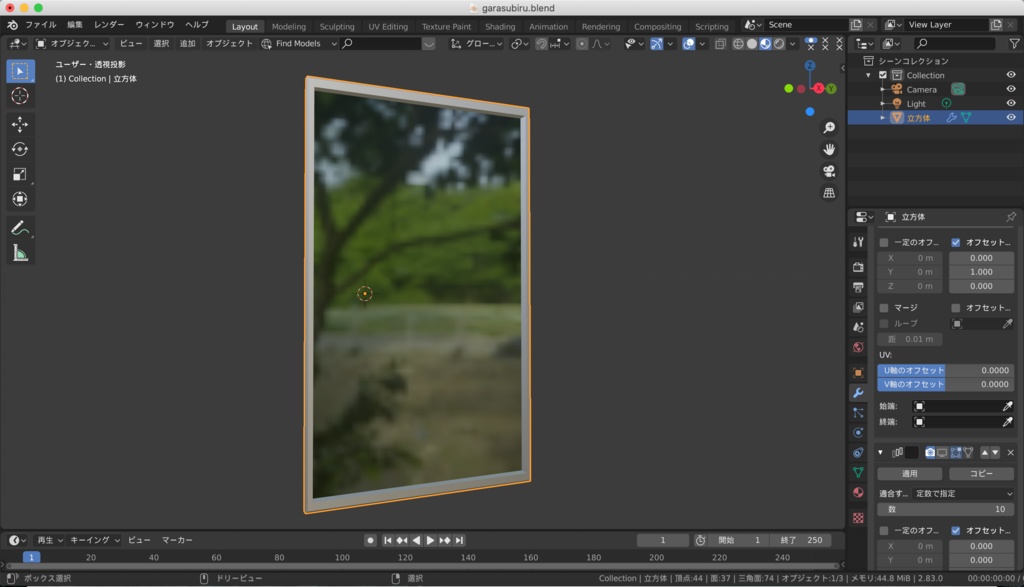This screenshot has width=1024, height=587.
Task: Hide the 立方体 object in outliner
Action: tap(1011, 118)
